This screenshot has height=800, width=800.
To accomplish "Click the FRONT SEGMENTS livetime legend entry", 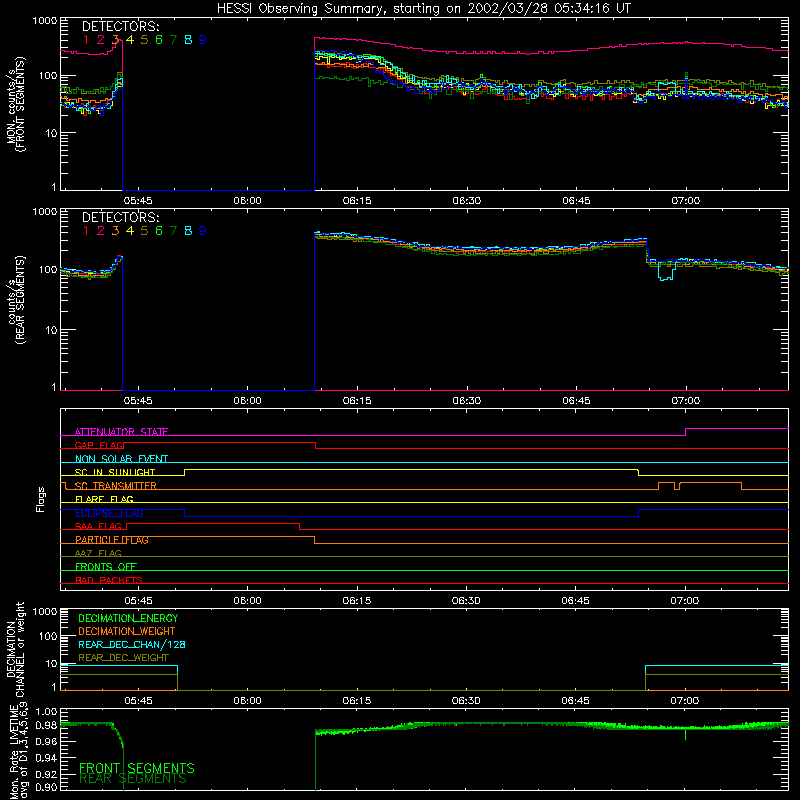I will coord(137,768).
